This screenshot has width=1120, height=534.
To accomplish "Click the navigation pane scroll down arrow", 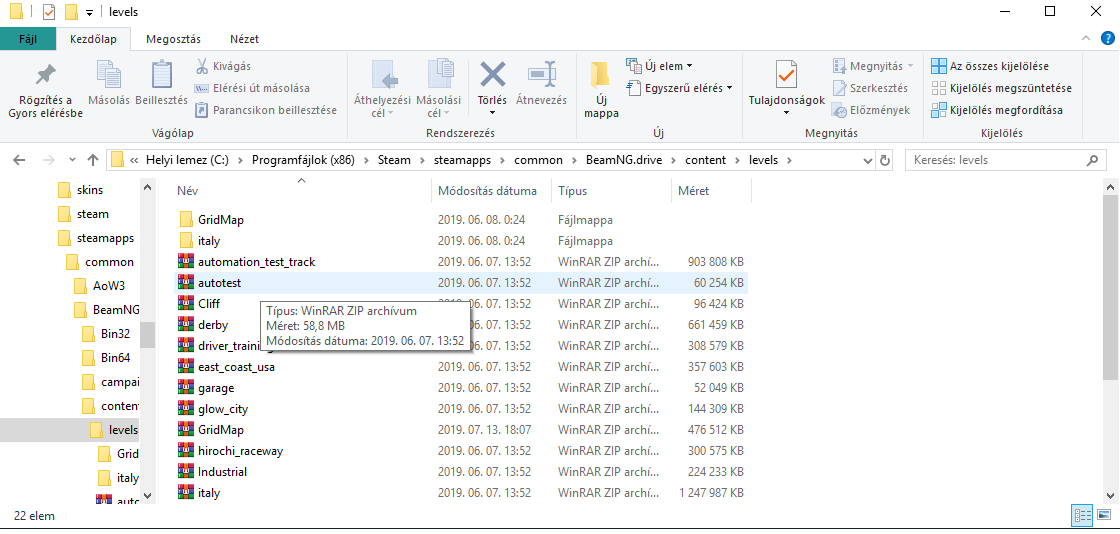I will pos(147,495).
